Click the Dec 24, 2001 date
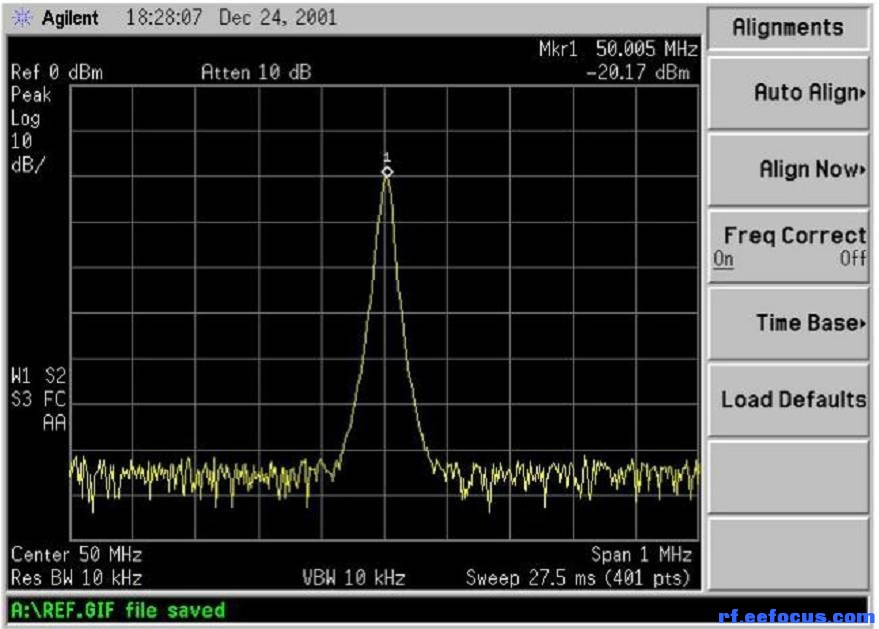Image resolution: width=879 pixels, height=629 pixels. click(x=278, y=18)
